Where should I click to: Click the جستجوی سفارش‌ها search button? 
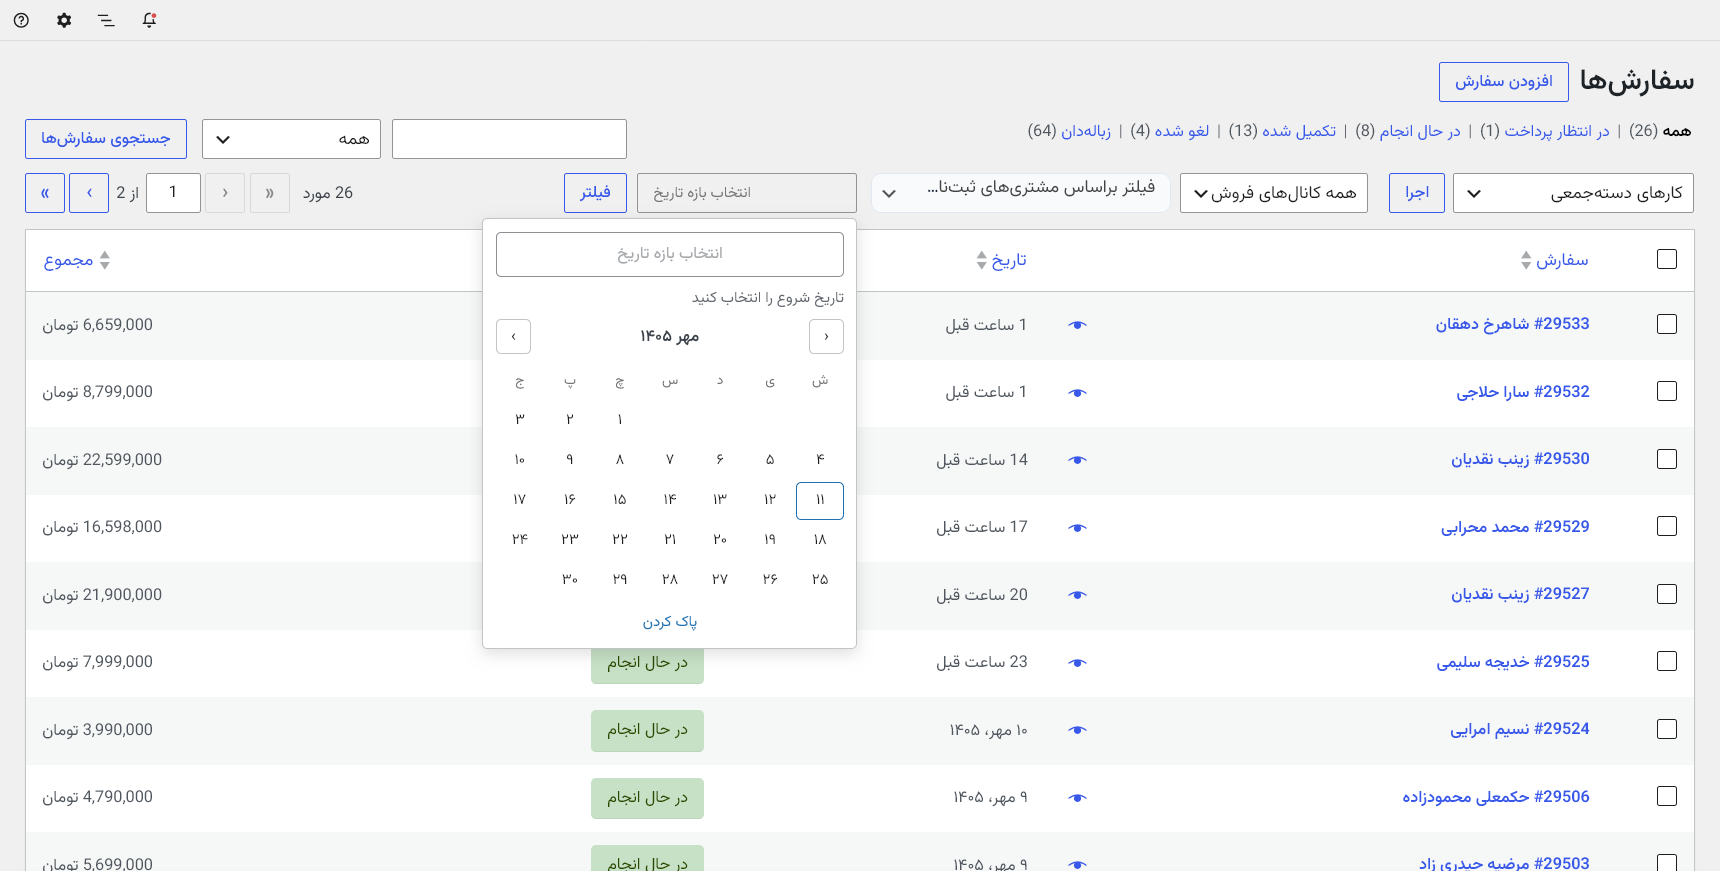coord(106,139)
